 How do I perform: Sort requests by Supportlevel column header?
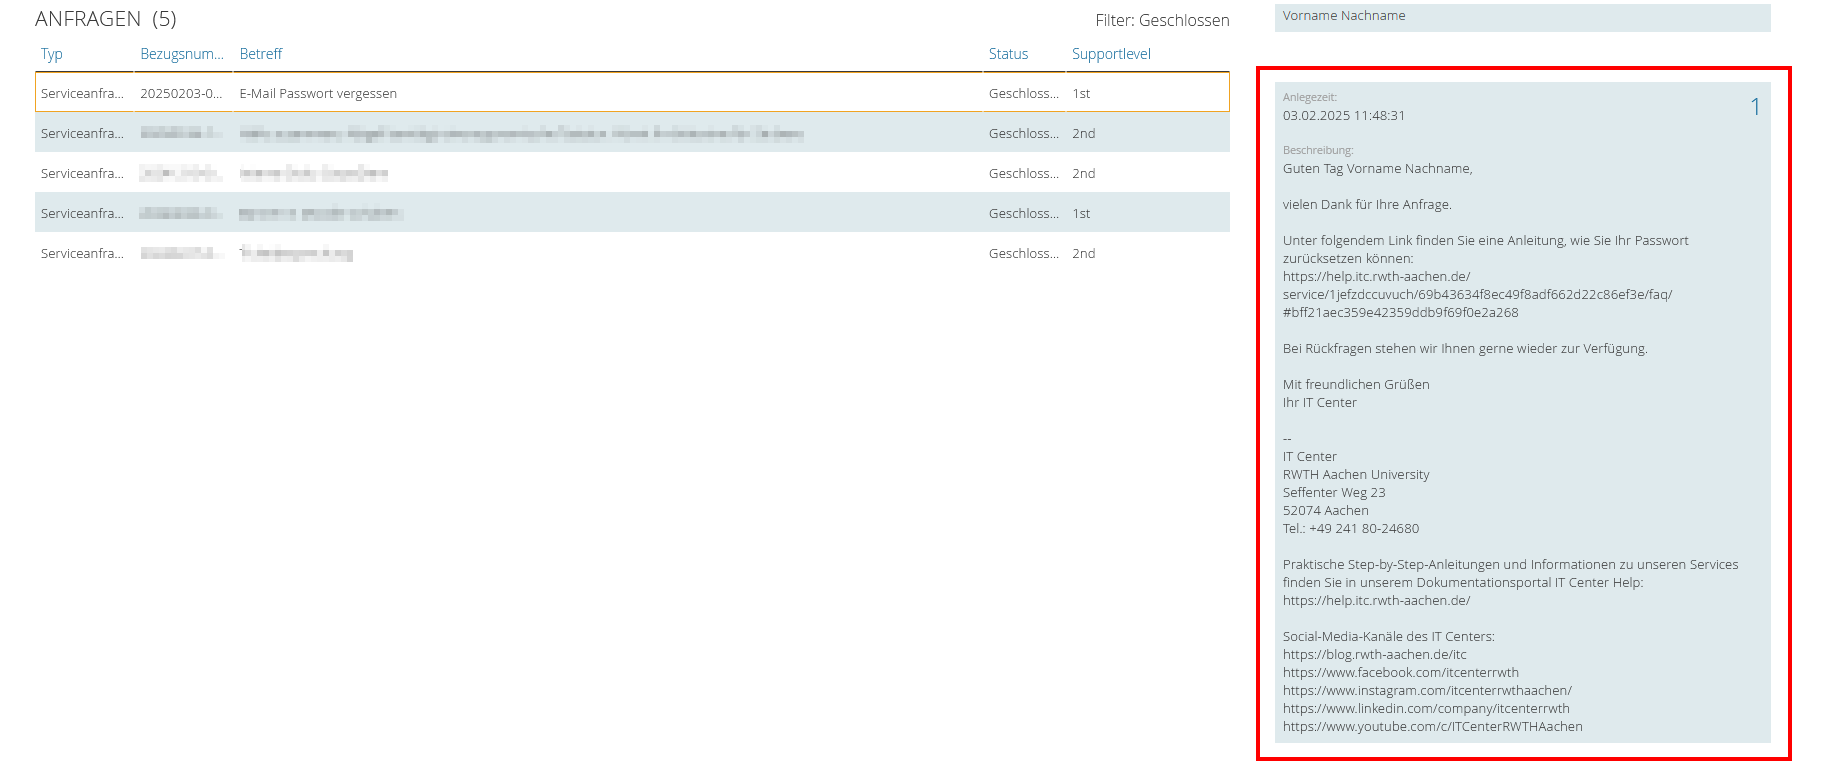tap(1111, 54)
